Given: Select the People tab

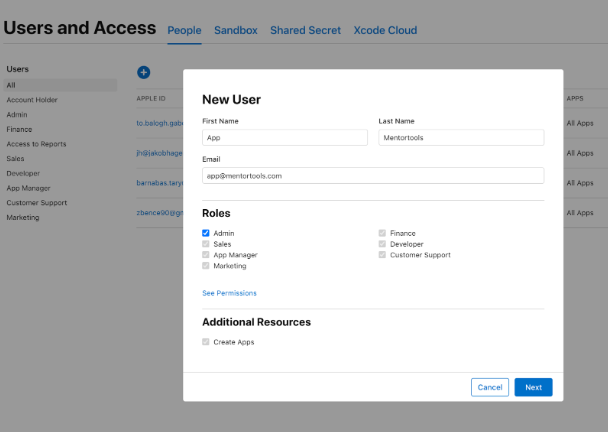Looking at the screenshot, I should click(x=184, y=31).
